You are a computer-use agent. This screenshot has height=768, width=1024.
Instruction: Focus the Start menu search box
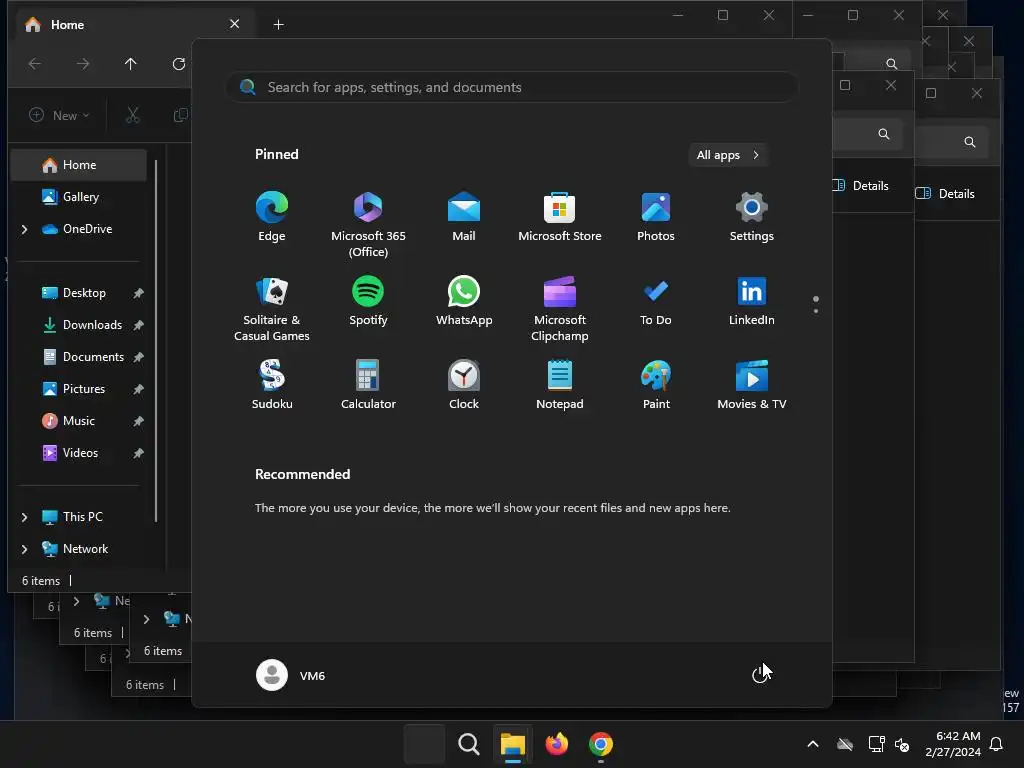(512, 88)
